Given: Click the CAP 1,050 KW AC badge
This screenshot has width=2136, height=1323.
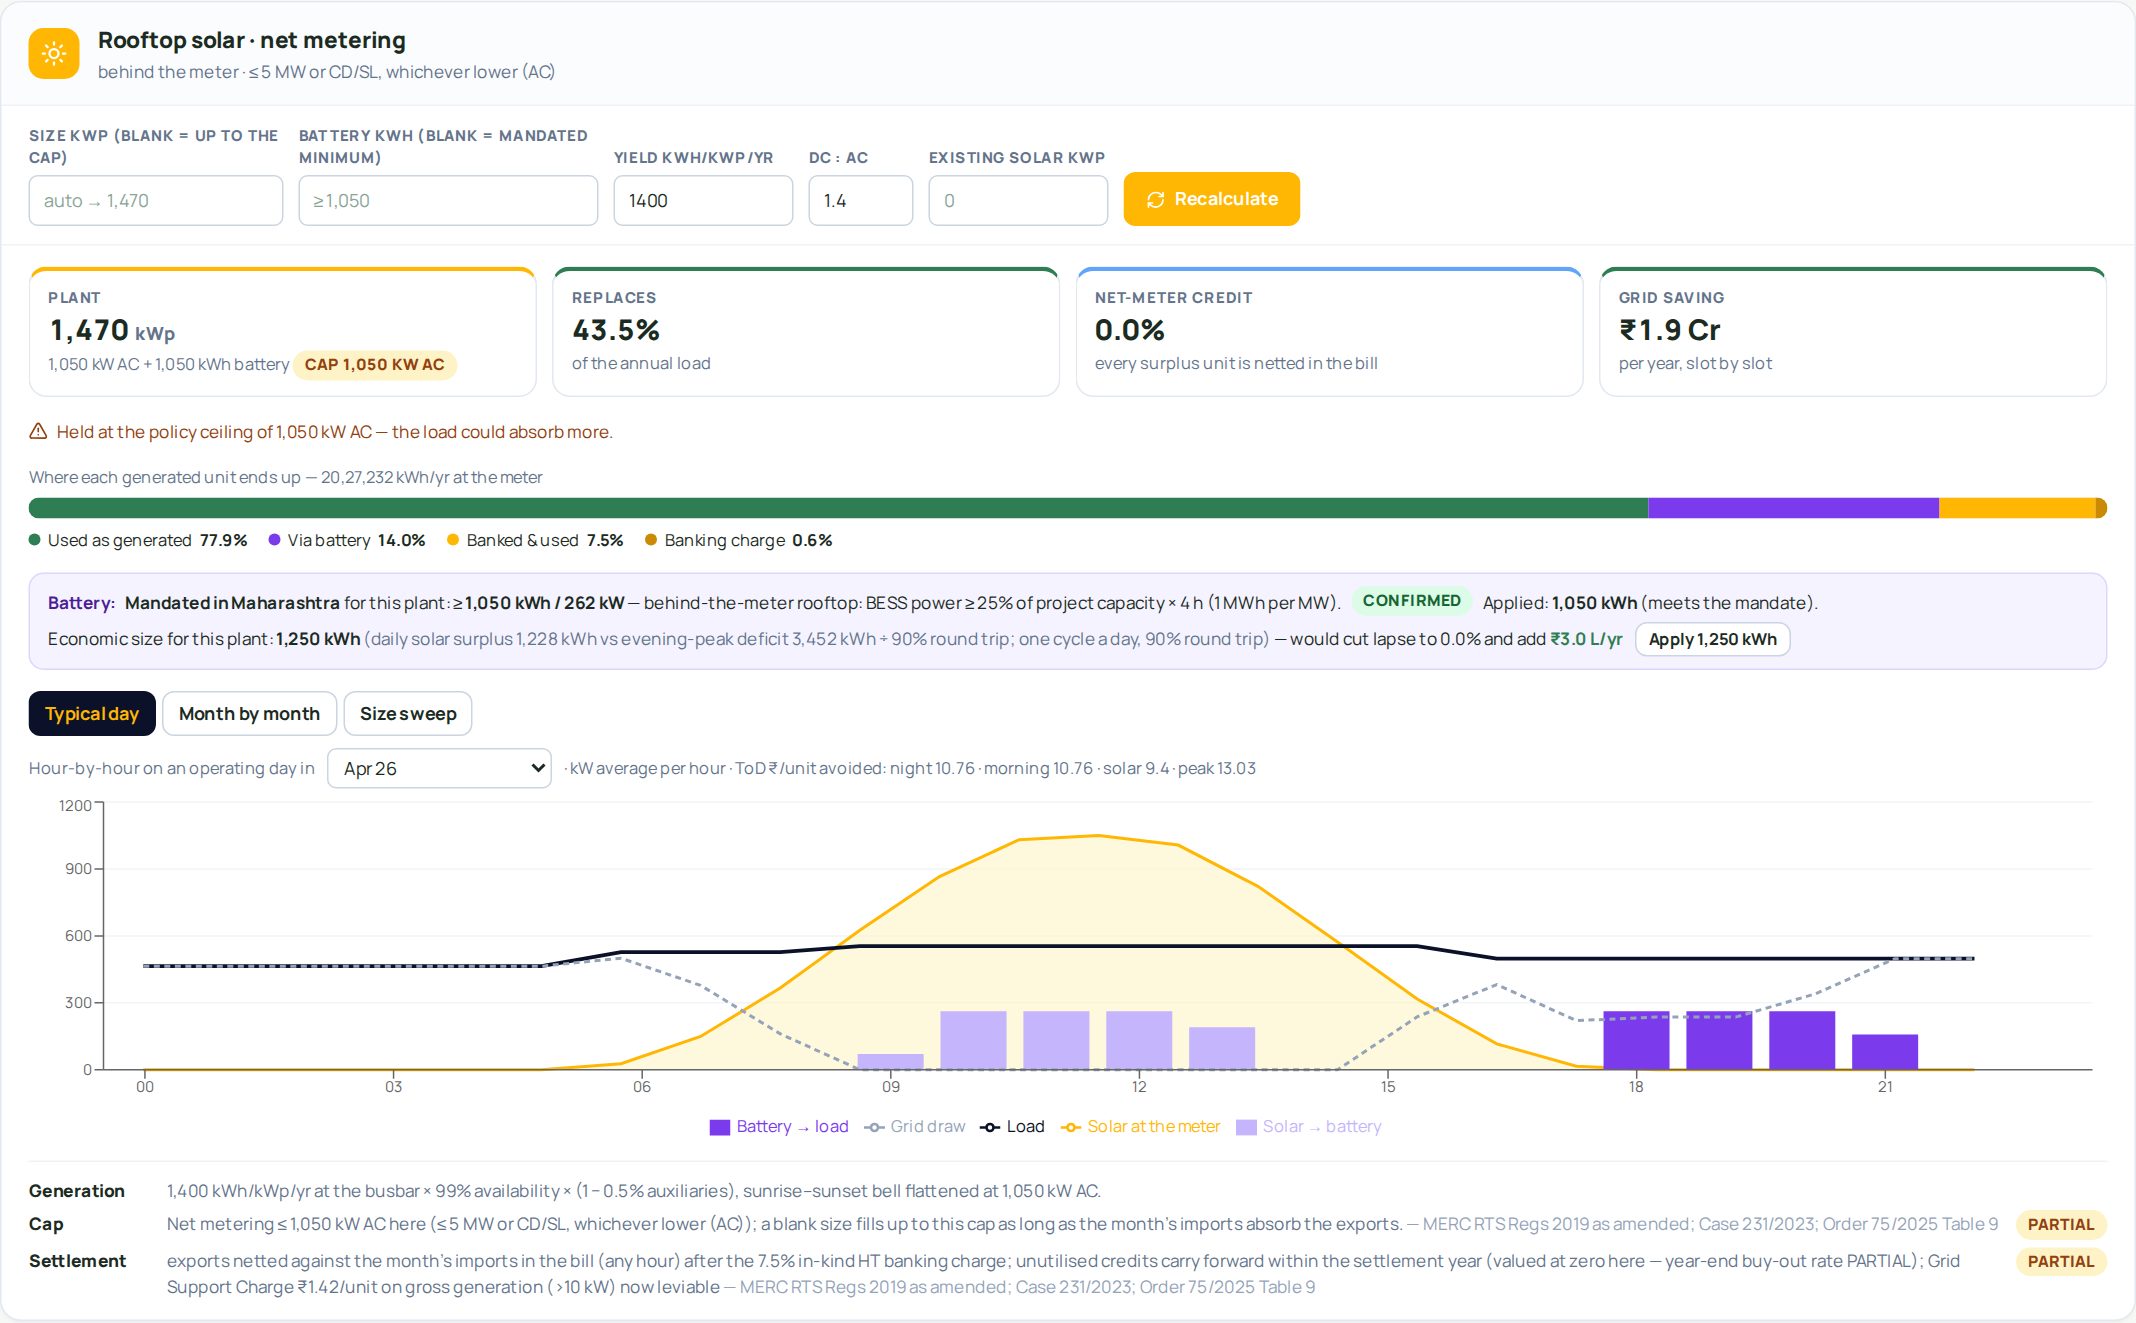Looking at the screenshot, I should 375,365.
